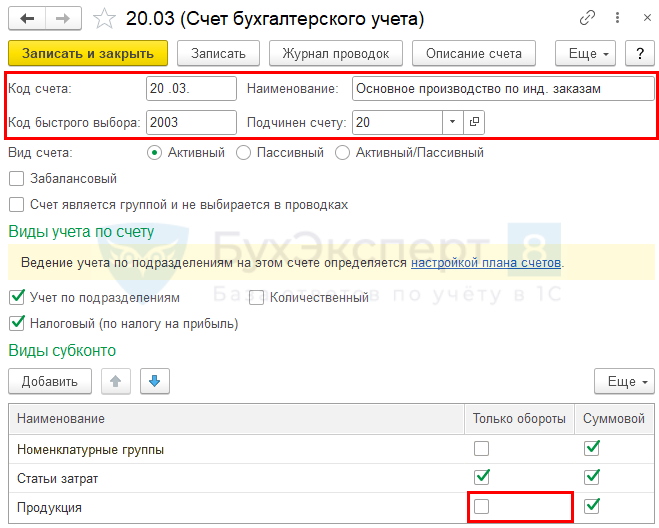Click 'Суммовой' column header

(614, 419)
